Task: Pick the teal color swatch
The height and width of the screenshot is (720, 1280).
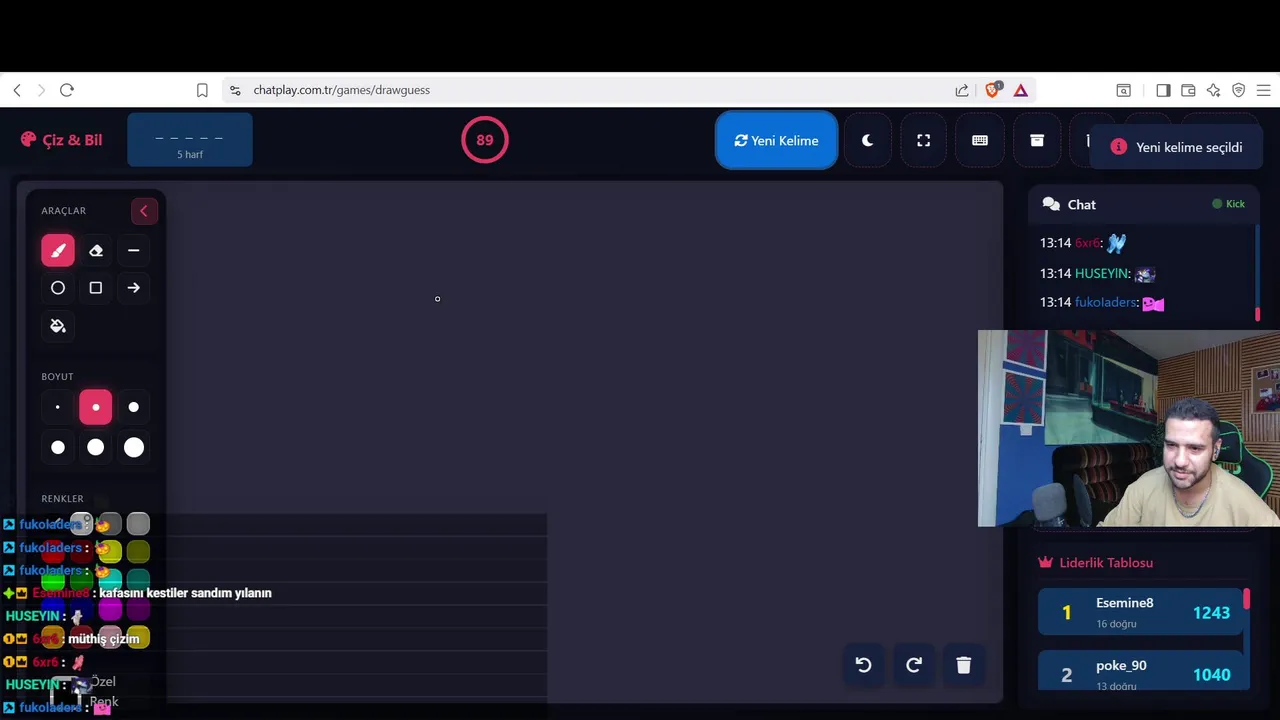Action: coord(138,580)
